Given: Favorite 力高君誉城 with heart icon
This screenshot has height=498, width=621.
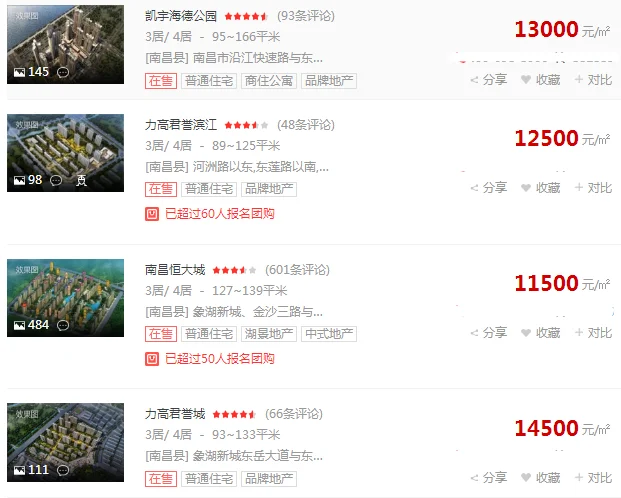Looking at the screenshot, I should tap(526, 478).
